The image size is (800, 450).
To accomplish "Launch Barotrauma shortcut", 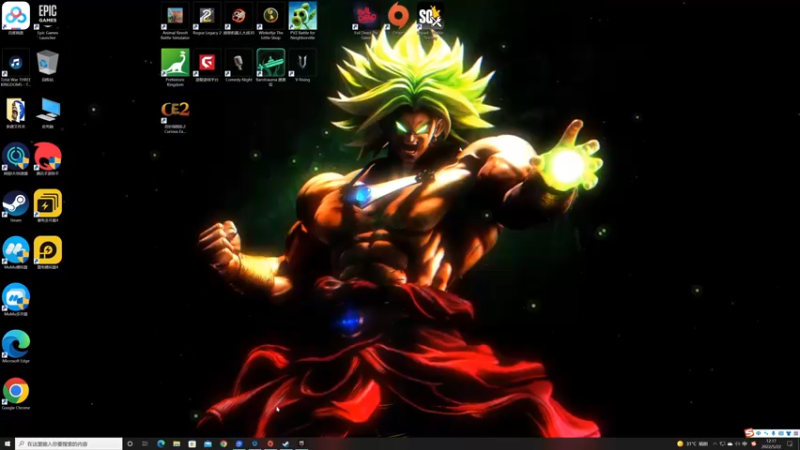I will 270,67.
